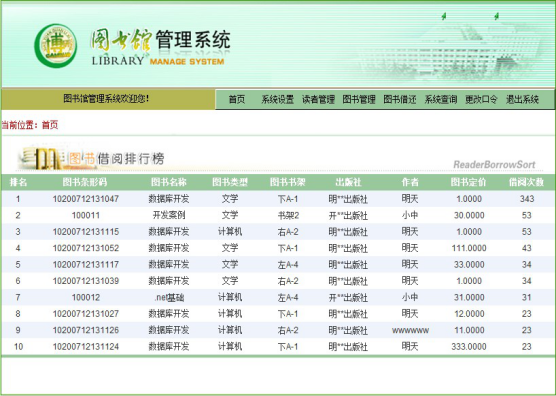Open the 图书借还 menu
The width and height of the screenshot is (556, 396).
tap(400, 99)
